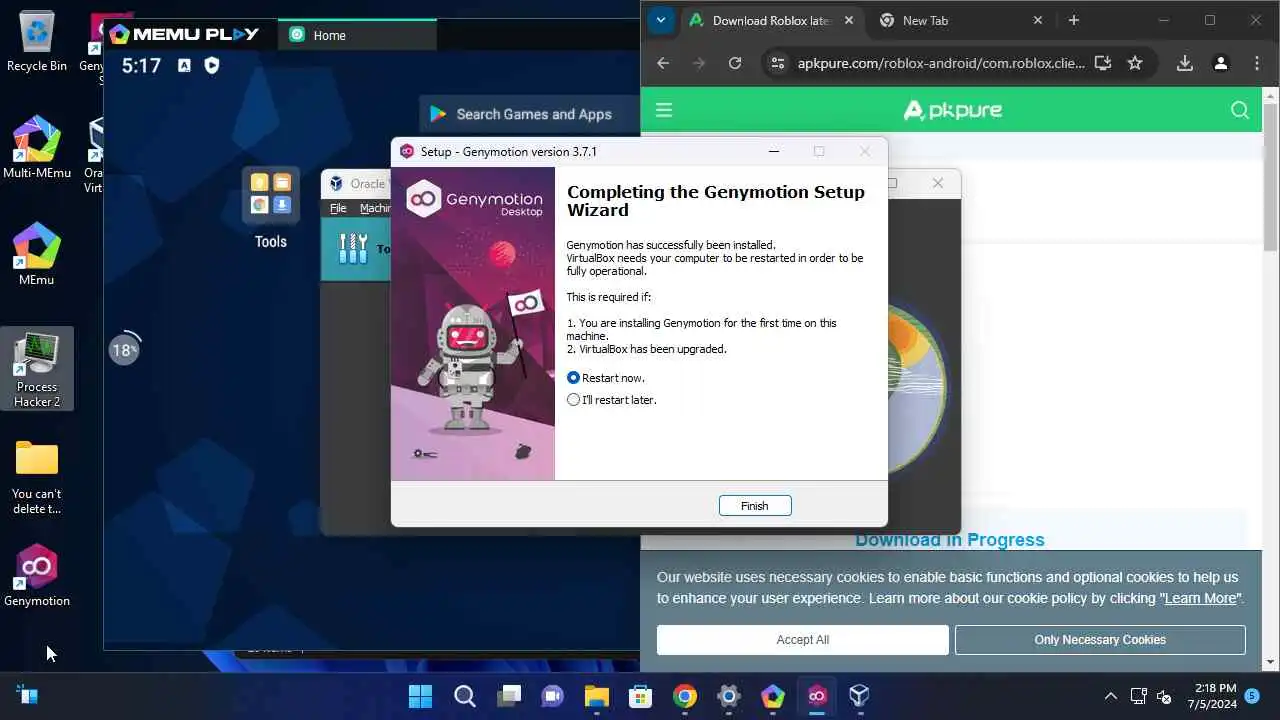Screen dimensions: 1280x720
Task: Open the Learn More cookie policy link
Action: click(x=1200, y=598)
